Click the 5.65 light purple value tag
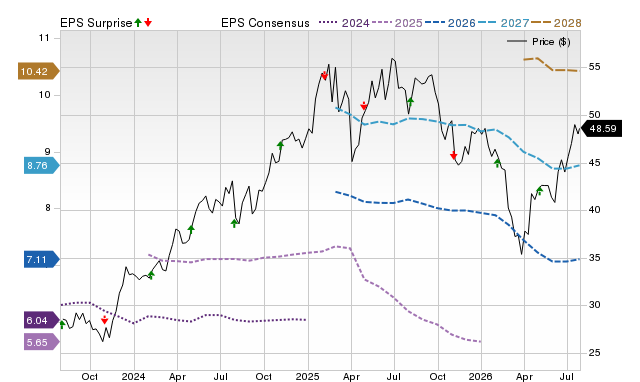Screen dimensions: 640x382 pyautogui.click(x=42, y=342)
